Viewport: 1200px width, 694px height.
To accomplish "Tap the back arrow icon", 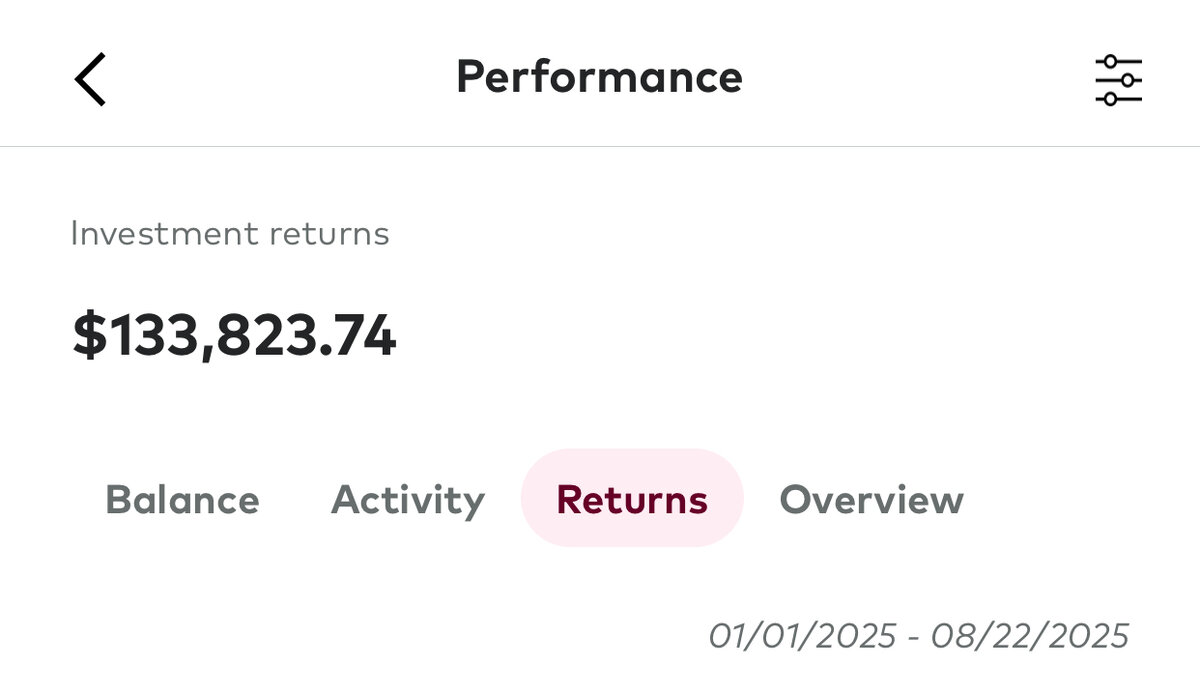I will [x=90, y=80].
